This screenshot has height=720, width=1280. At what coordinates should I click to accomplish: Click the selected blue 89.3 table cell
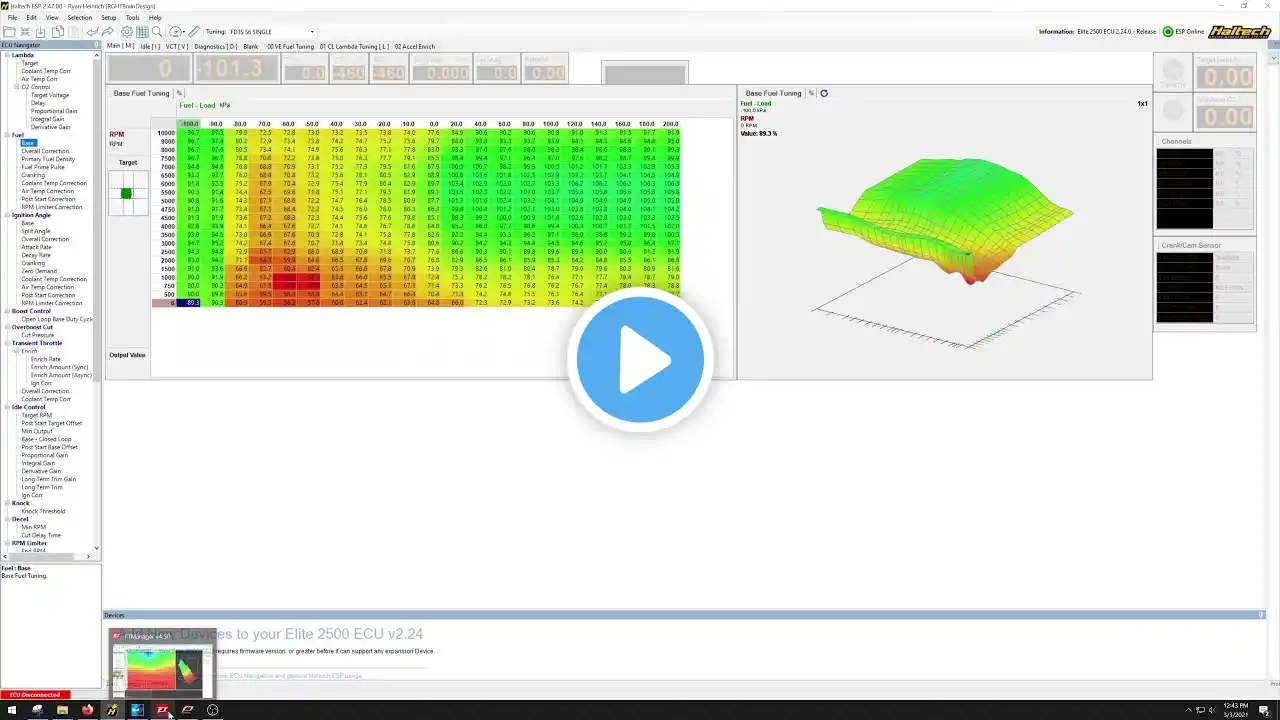(190, 303)
